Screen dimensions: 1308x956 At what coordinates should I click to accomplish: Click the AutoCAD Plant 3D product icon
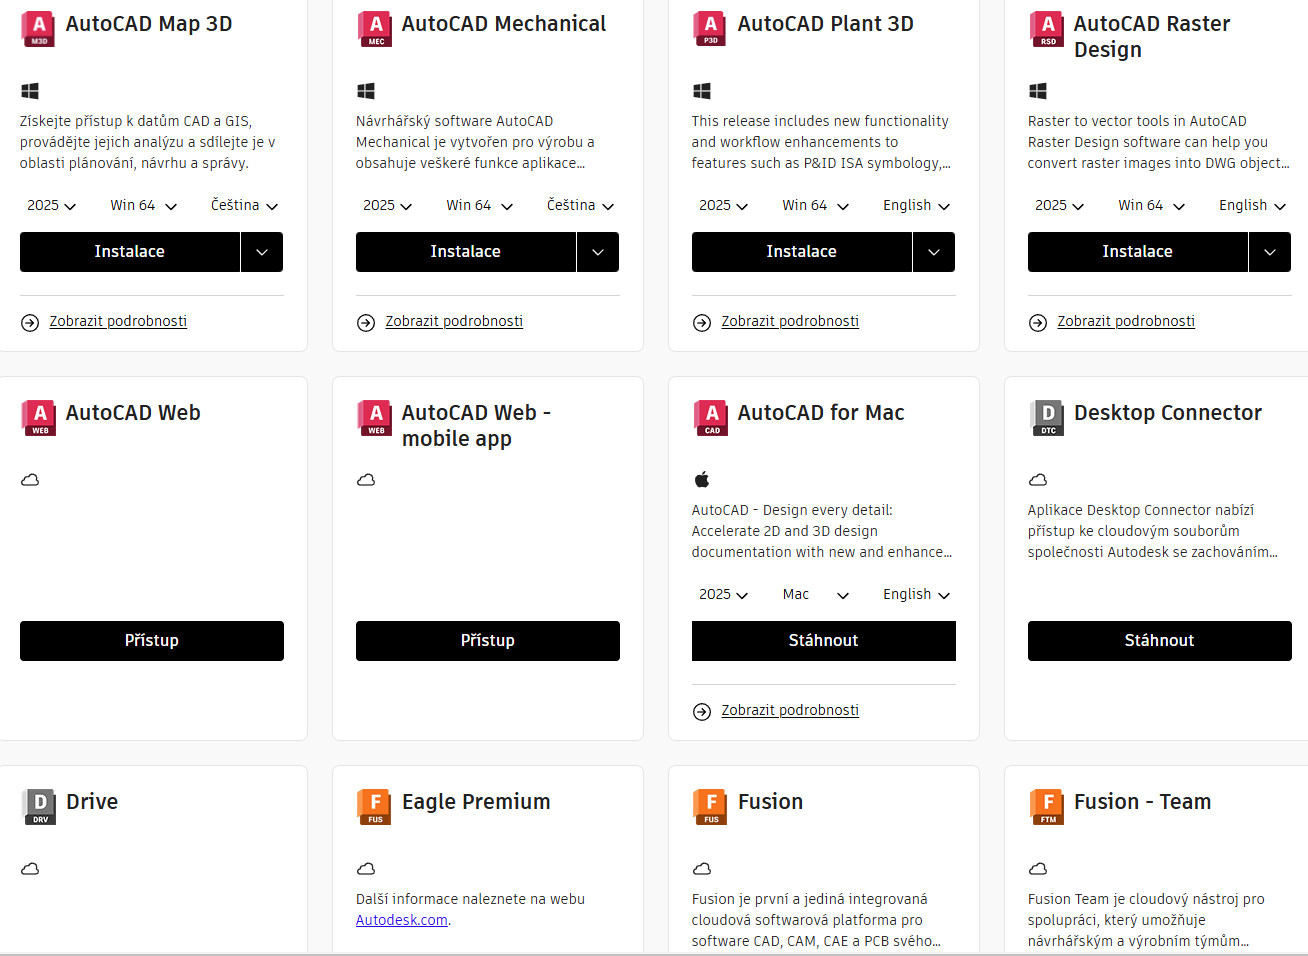click(711, 29)
